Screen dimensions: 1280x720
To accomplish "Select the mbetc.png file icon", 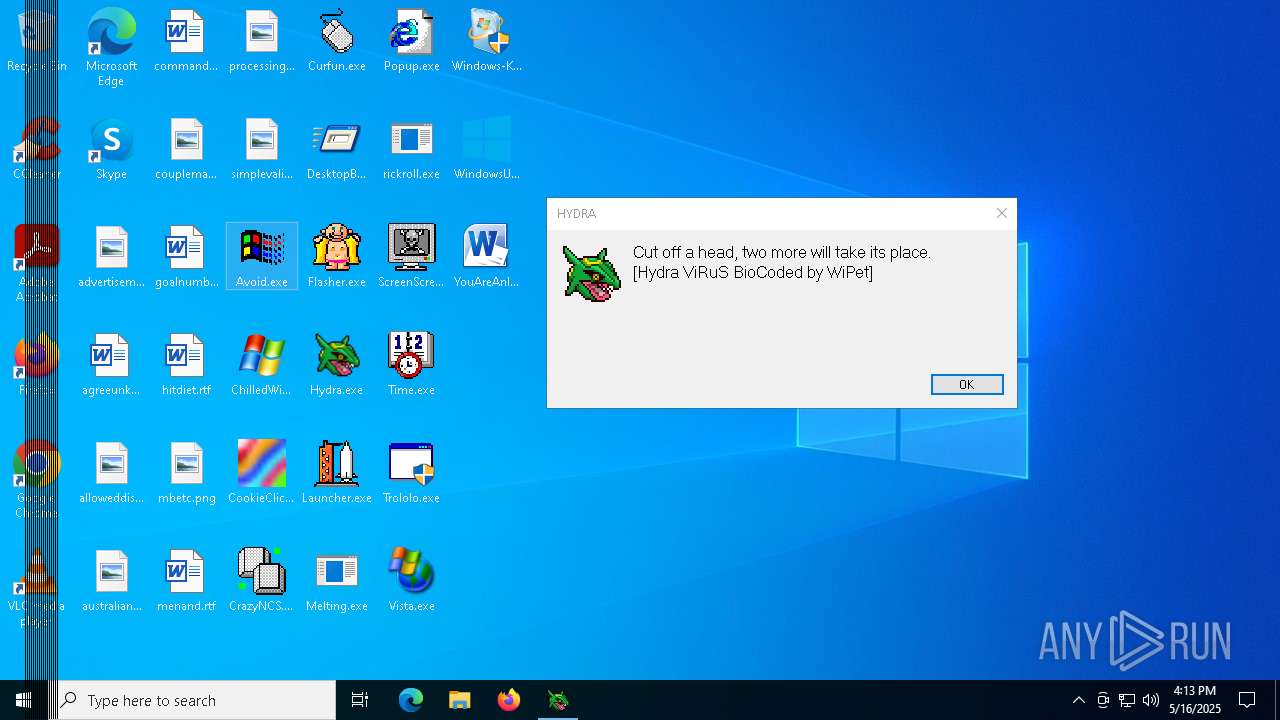I will [186, 473].
